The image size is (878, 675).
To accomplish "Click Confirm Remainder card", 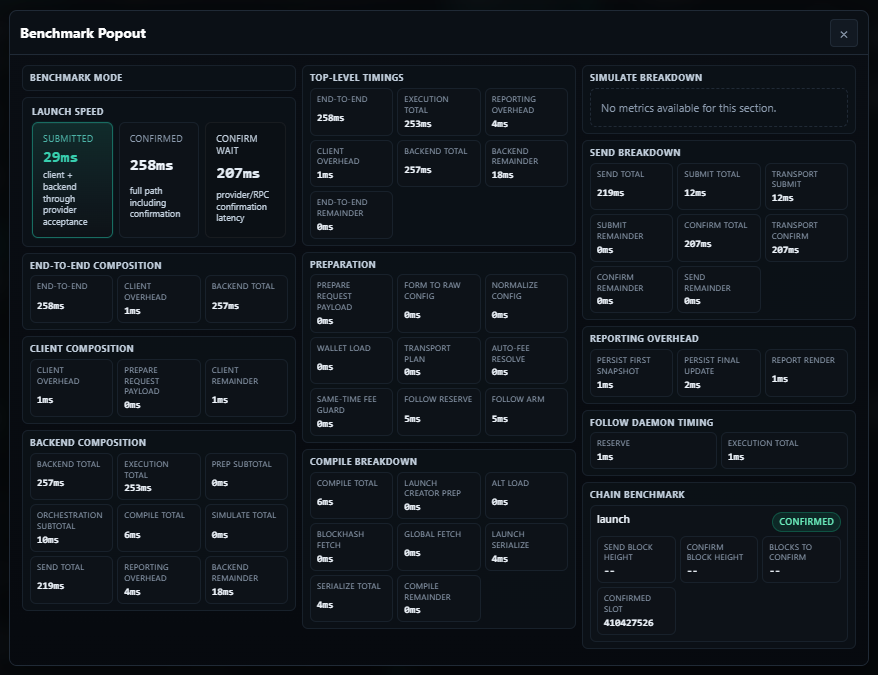I will click(631, 289).
